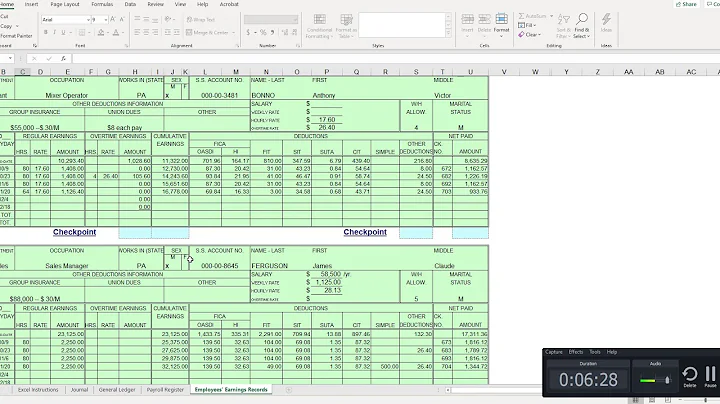Switch to the Page Layout ribbon tab
Viewport: 720px width, 404px height.
click(65, 4)
